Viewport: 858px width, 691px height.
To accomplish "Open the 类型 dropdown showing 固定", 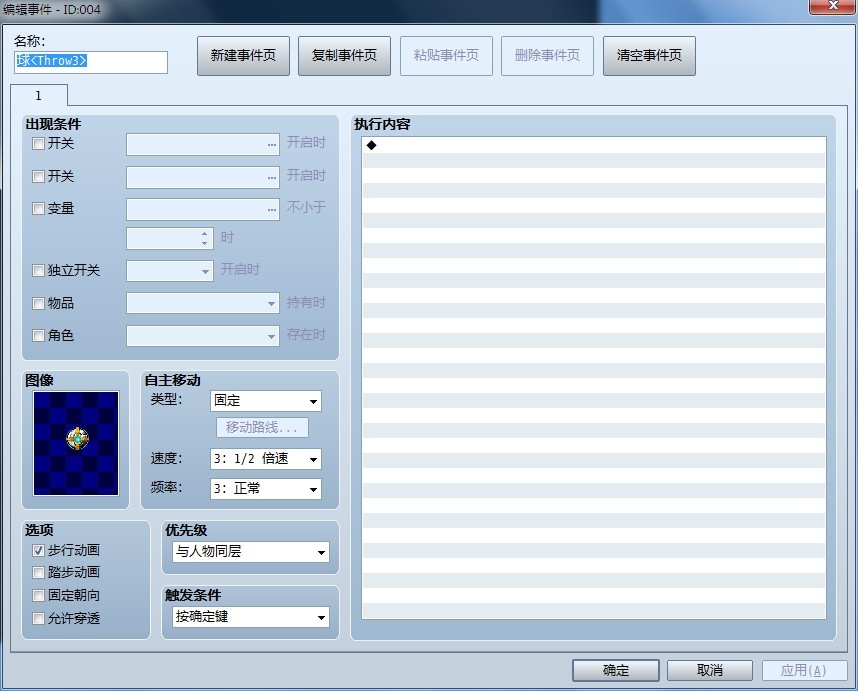I will [265, 401].
